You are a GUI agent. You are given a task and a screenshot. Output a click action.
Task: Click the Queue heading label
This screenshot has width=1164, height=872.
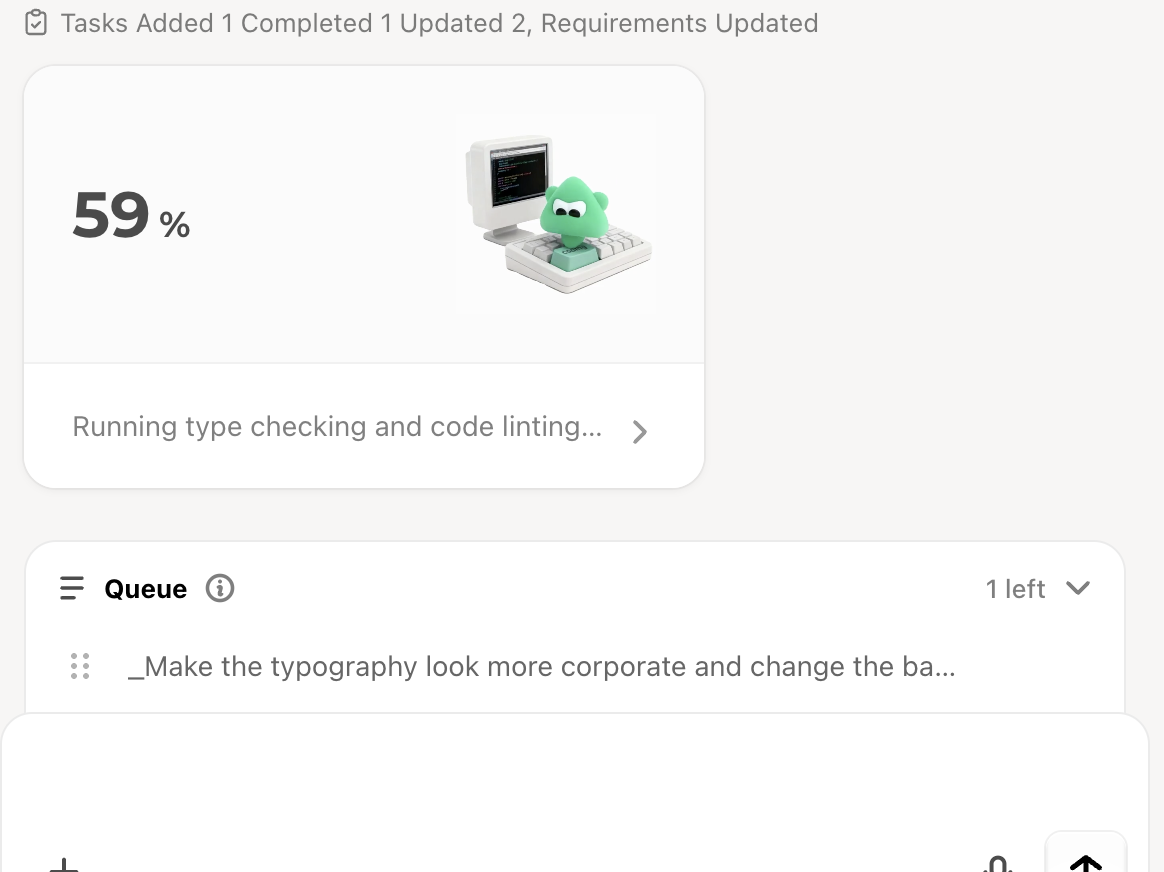(146, 589)
